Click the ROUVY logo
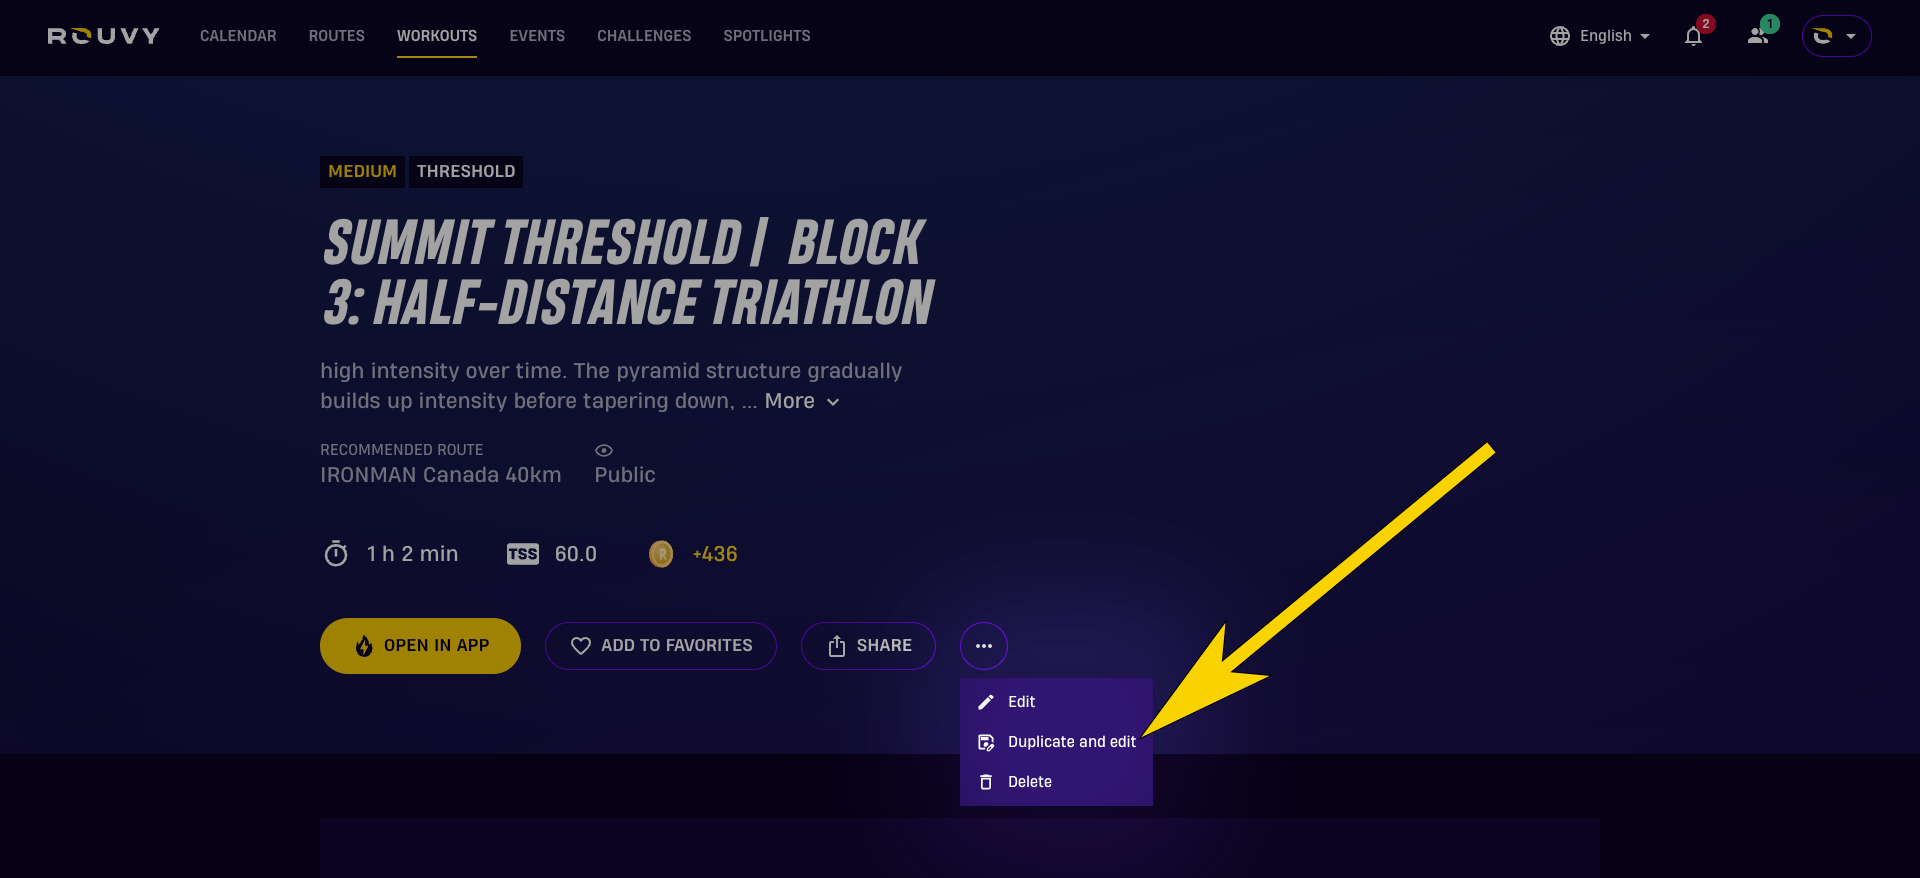 (104, 36)
